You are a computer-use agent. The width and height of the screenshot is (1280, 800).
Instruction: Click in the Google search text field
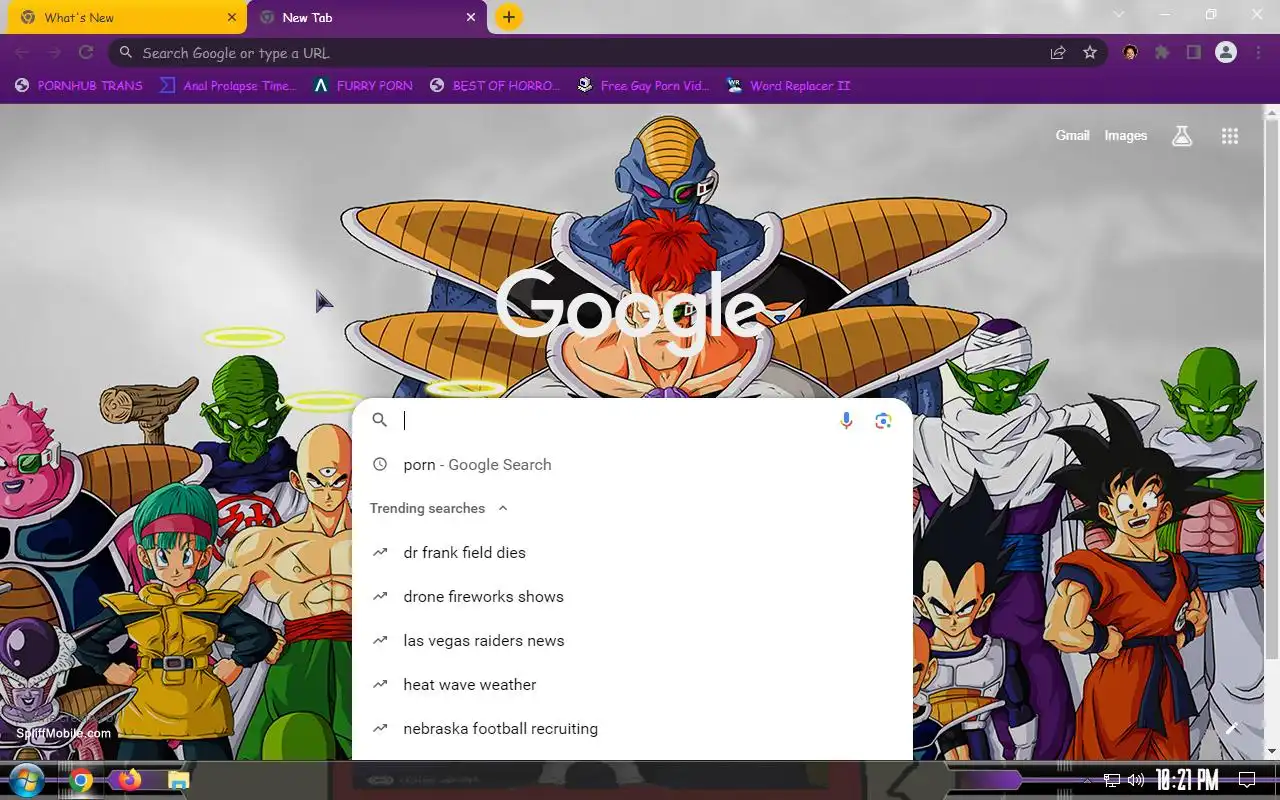615,421
